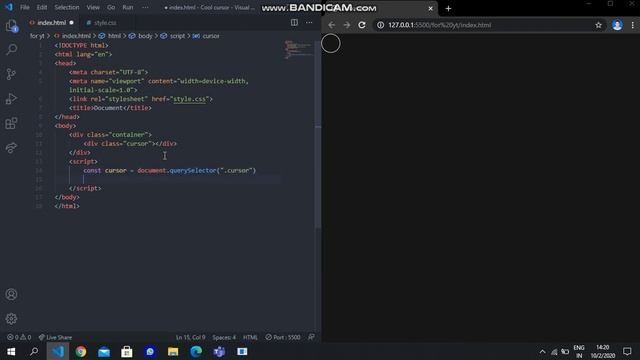Click the notifications feedback icon in status bar
This screenshot has width=640, height=360.
tap(311, 337)
